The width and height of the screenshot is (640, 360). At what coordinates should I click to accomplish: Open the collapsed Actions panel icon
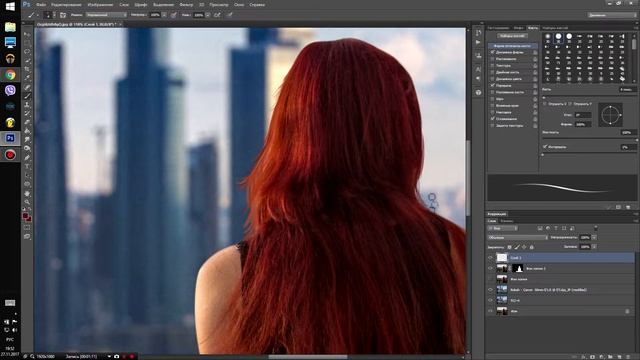pyautogui.click(x=478, y=42)
